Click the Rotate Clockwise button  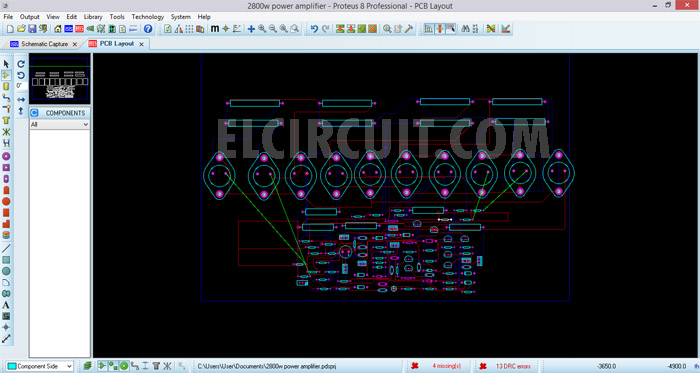[x=21, y=64]
